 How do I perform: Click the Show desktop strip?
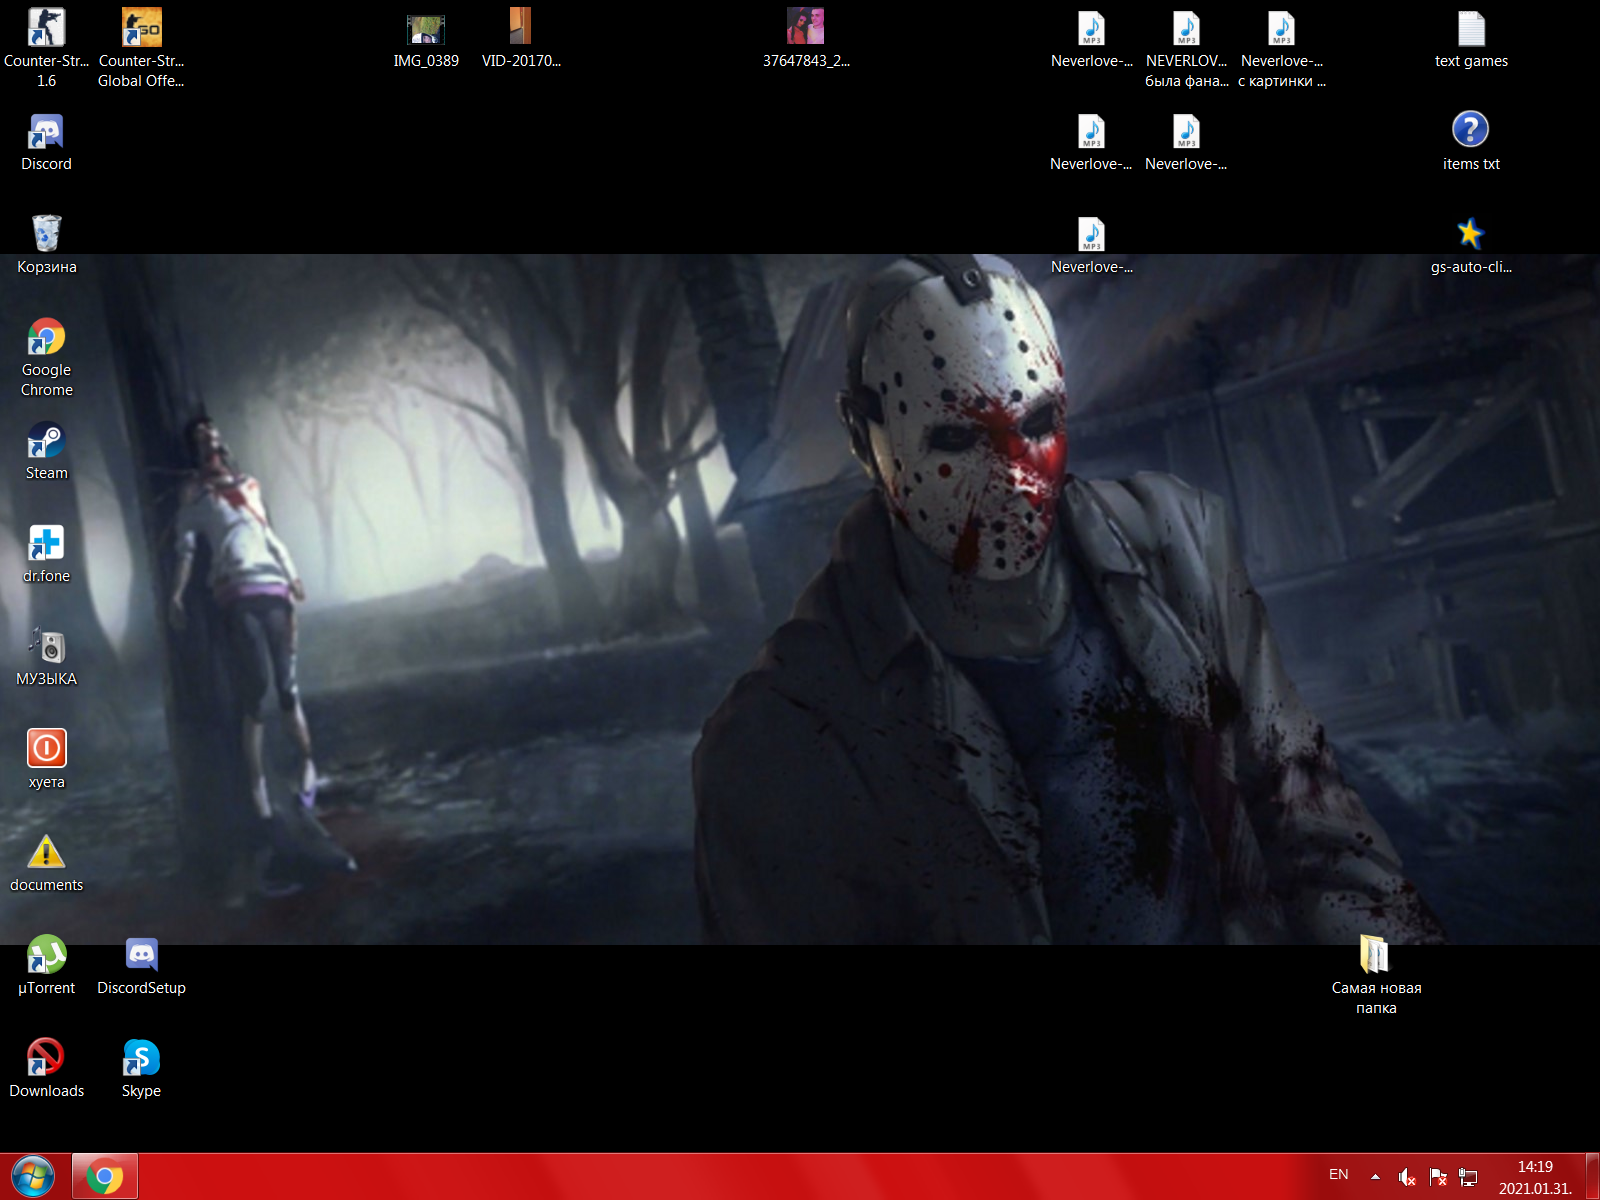(x=1592, y=1176)
